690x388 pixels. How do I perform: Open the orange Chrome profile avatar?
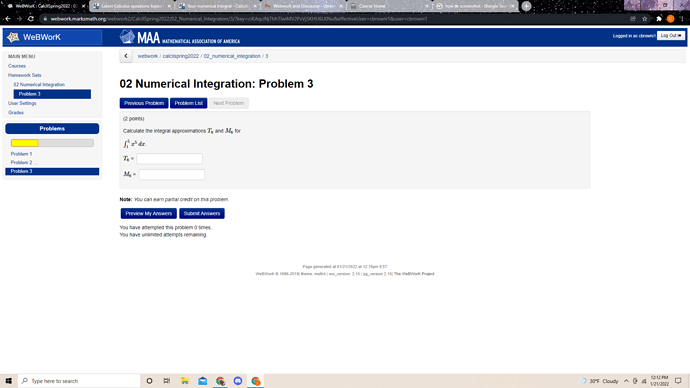[x=670, y=18]
